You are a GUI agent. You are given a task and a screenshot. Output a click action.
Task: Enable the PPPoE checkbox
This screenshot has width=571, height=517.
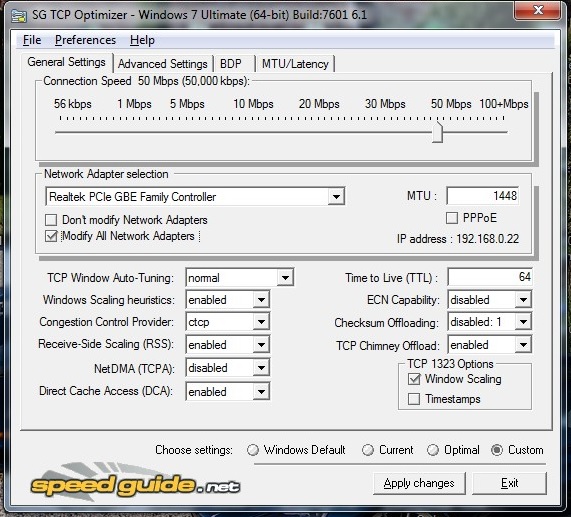click(x=452, y=218)
